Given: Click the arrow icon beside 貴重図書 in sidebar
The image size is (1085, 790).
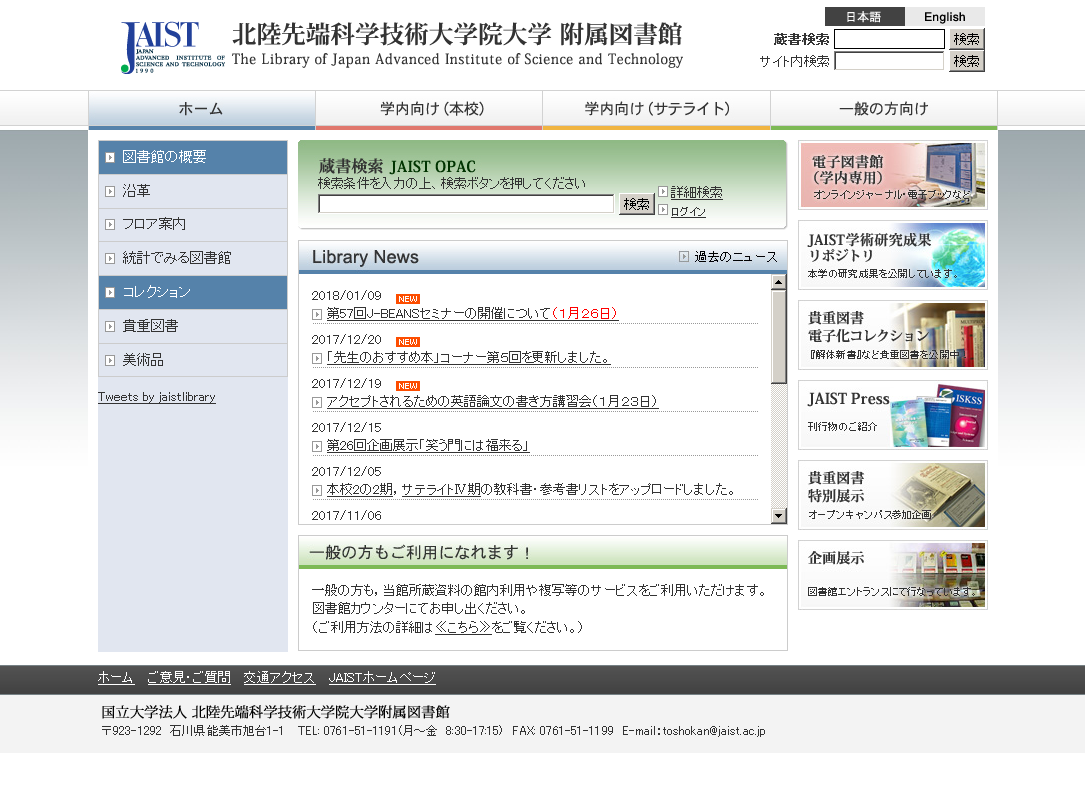Looking at the screenshot, I should (x=110, y=327).
